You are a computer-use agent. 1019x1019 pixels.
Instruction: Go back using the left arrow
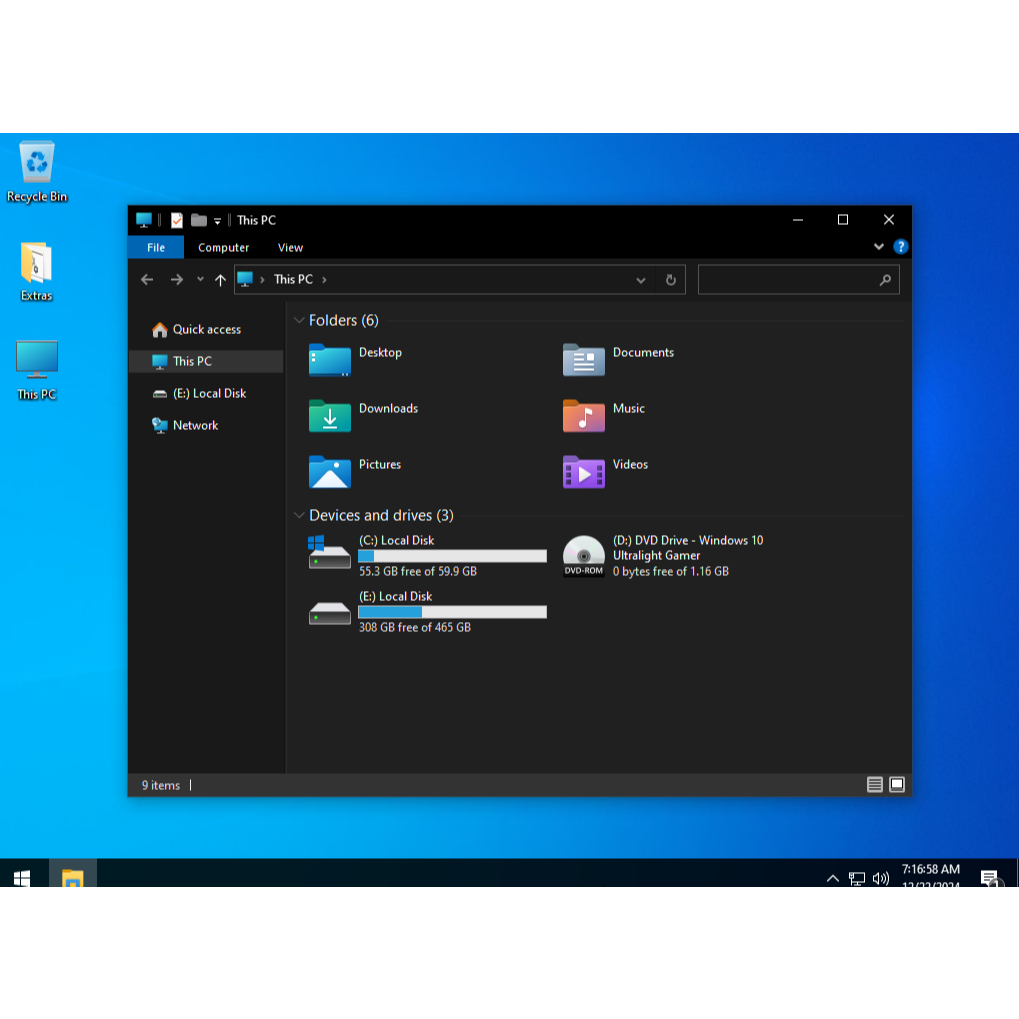148,279
